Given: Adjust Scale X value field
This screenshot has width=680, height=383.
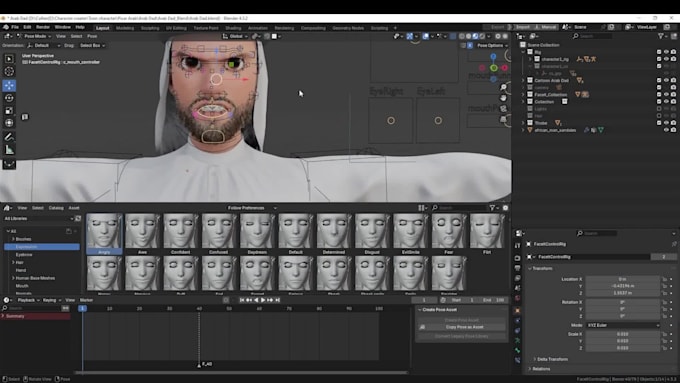Looking at the screenshot, I should click(x=623, y=334).
